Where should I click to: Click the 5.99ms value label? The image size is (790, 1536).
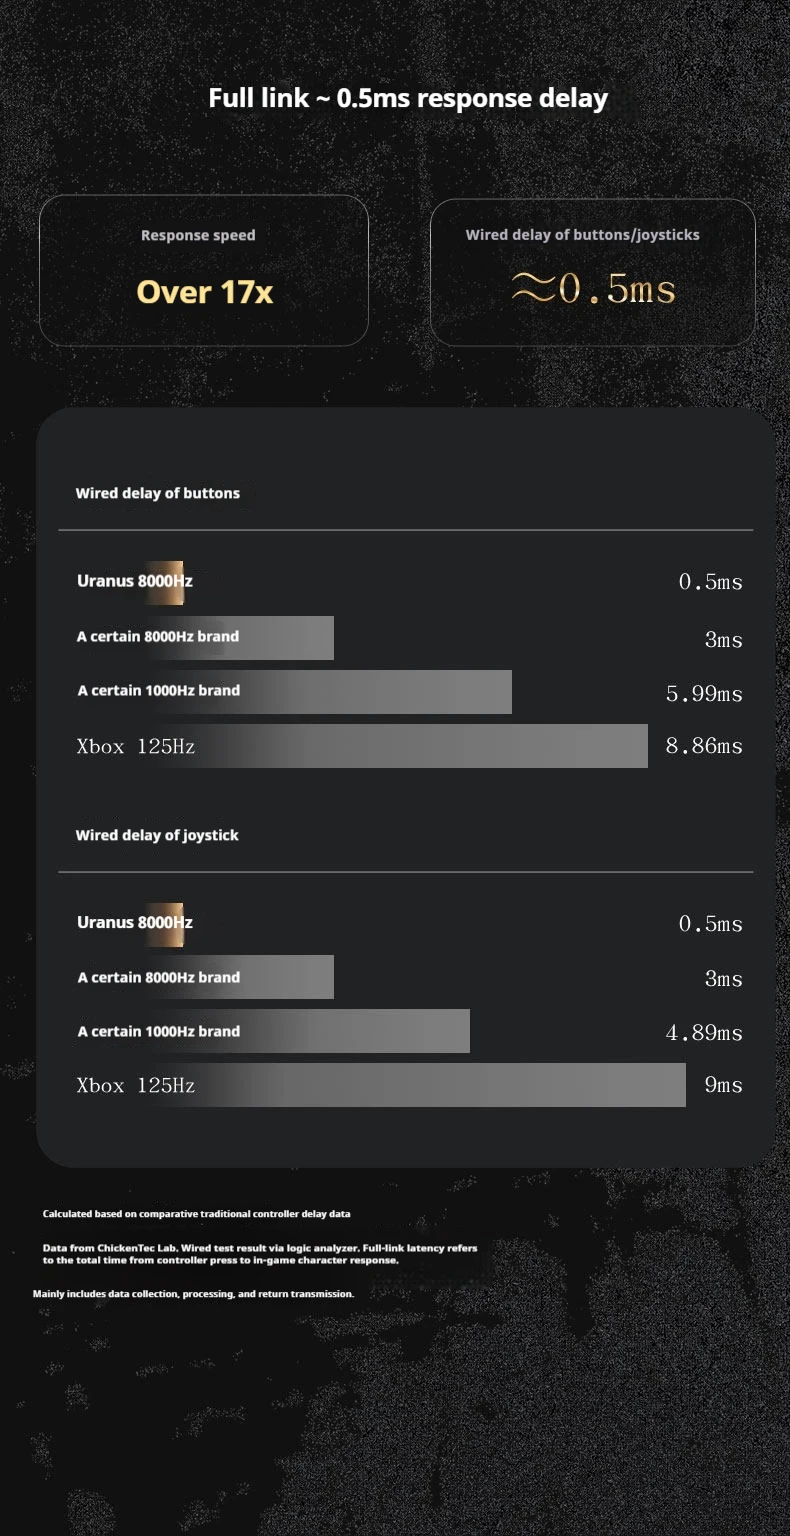tap(705, 694)
